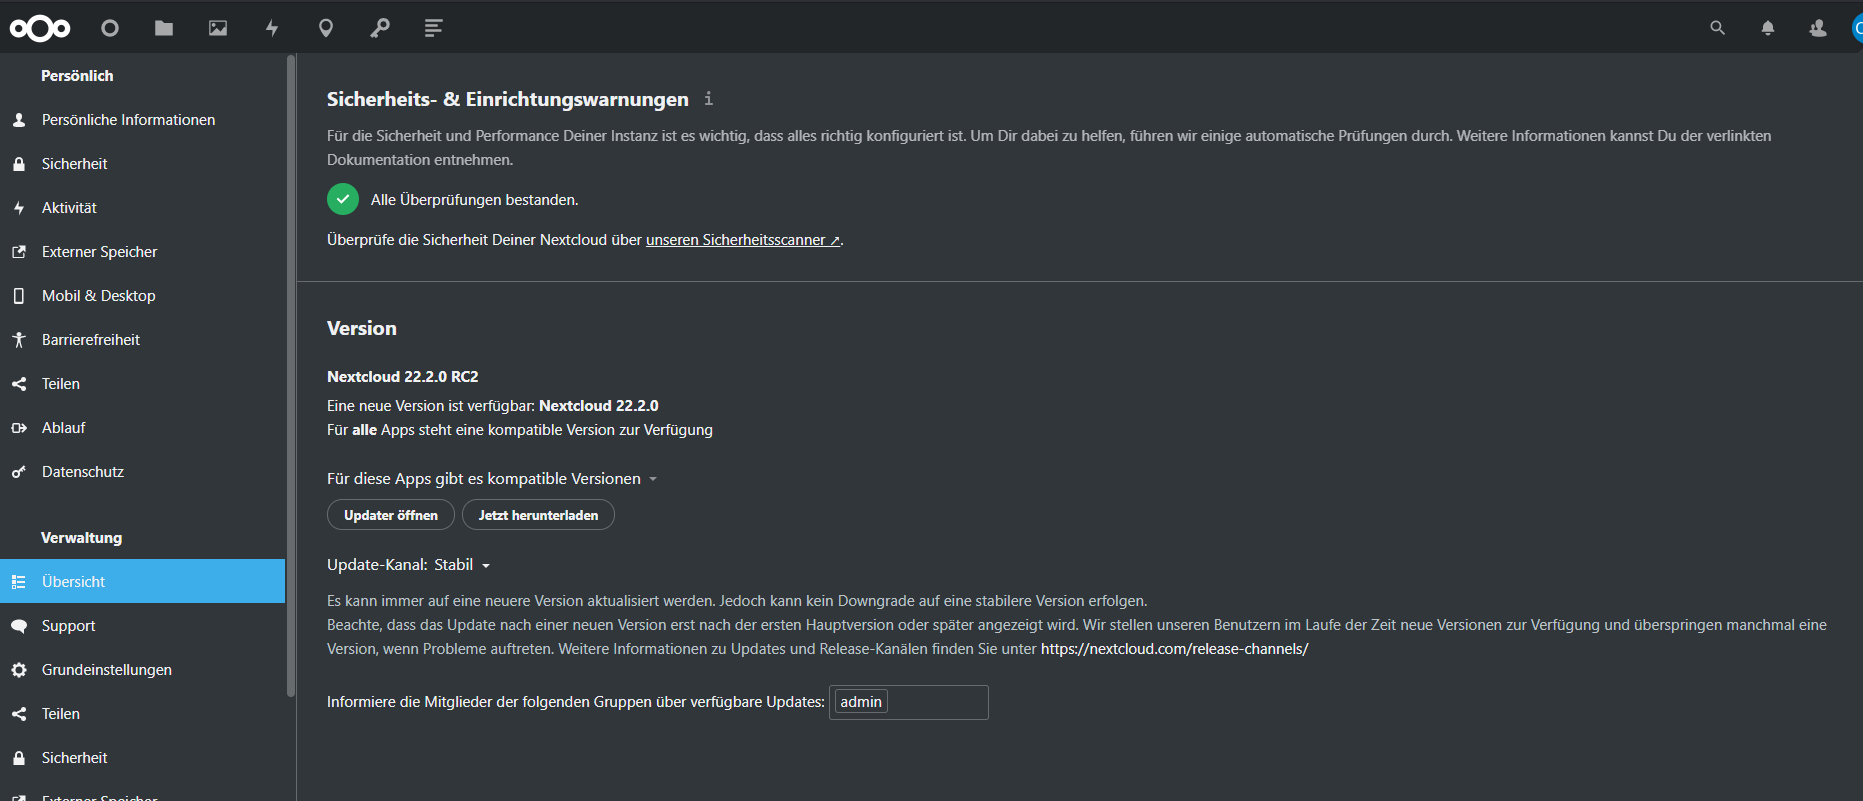Go to Aktivität settings
The image size is (1863, 801).
(142, 208)
